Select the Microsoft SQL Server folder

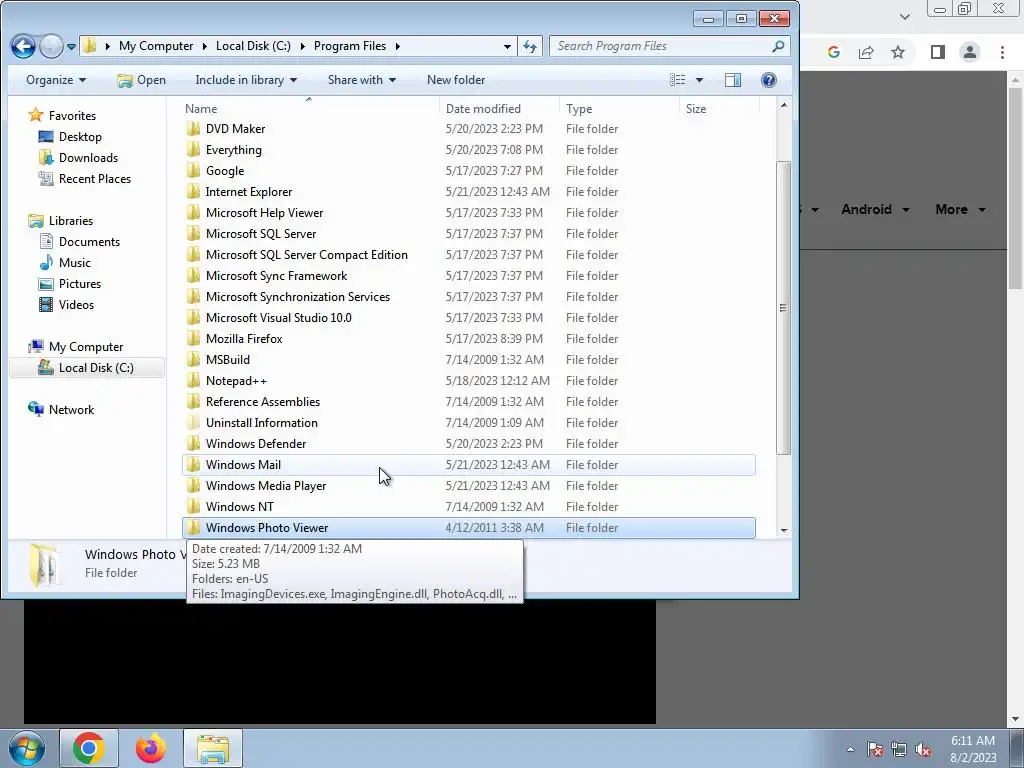(x=261, y=234)
